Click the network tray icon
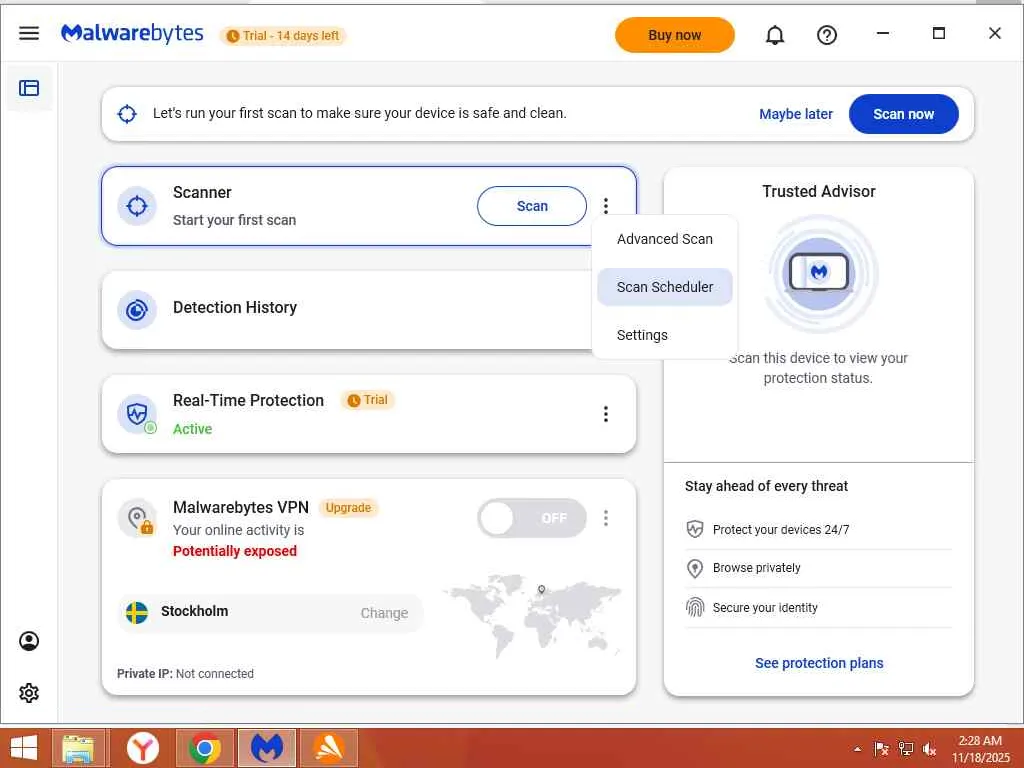 (906, 749)
